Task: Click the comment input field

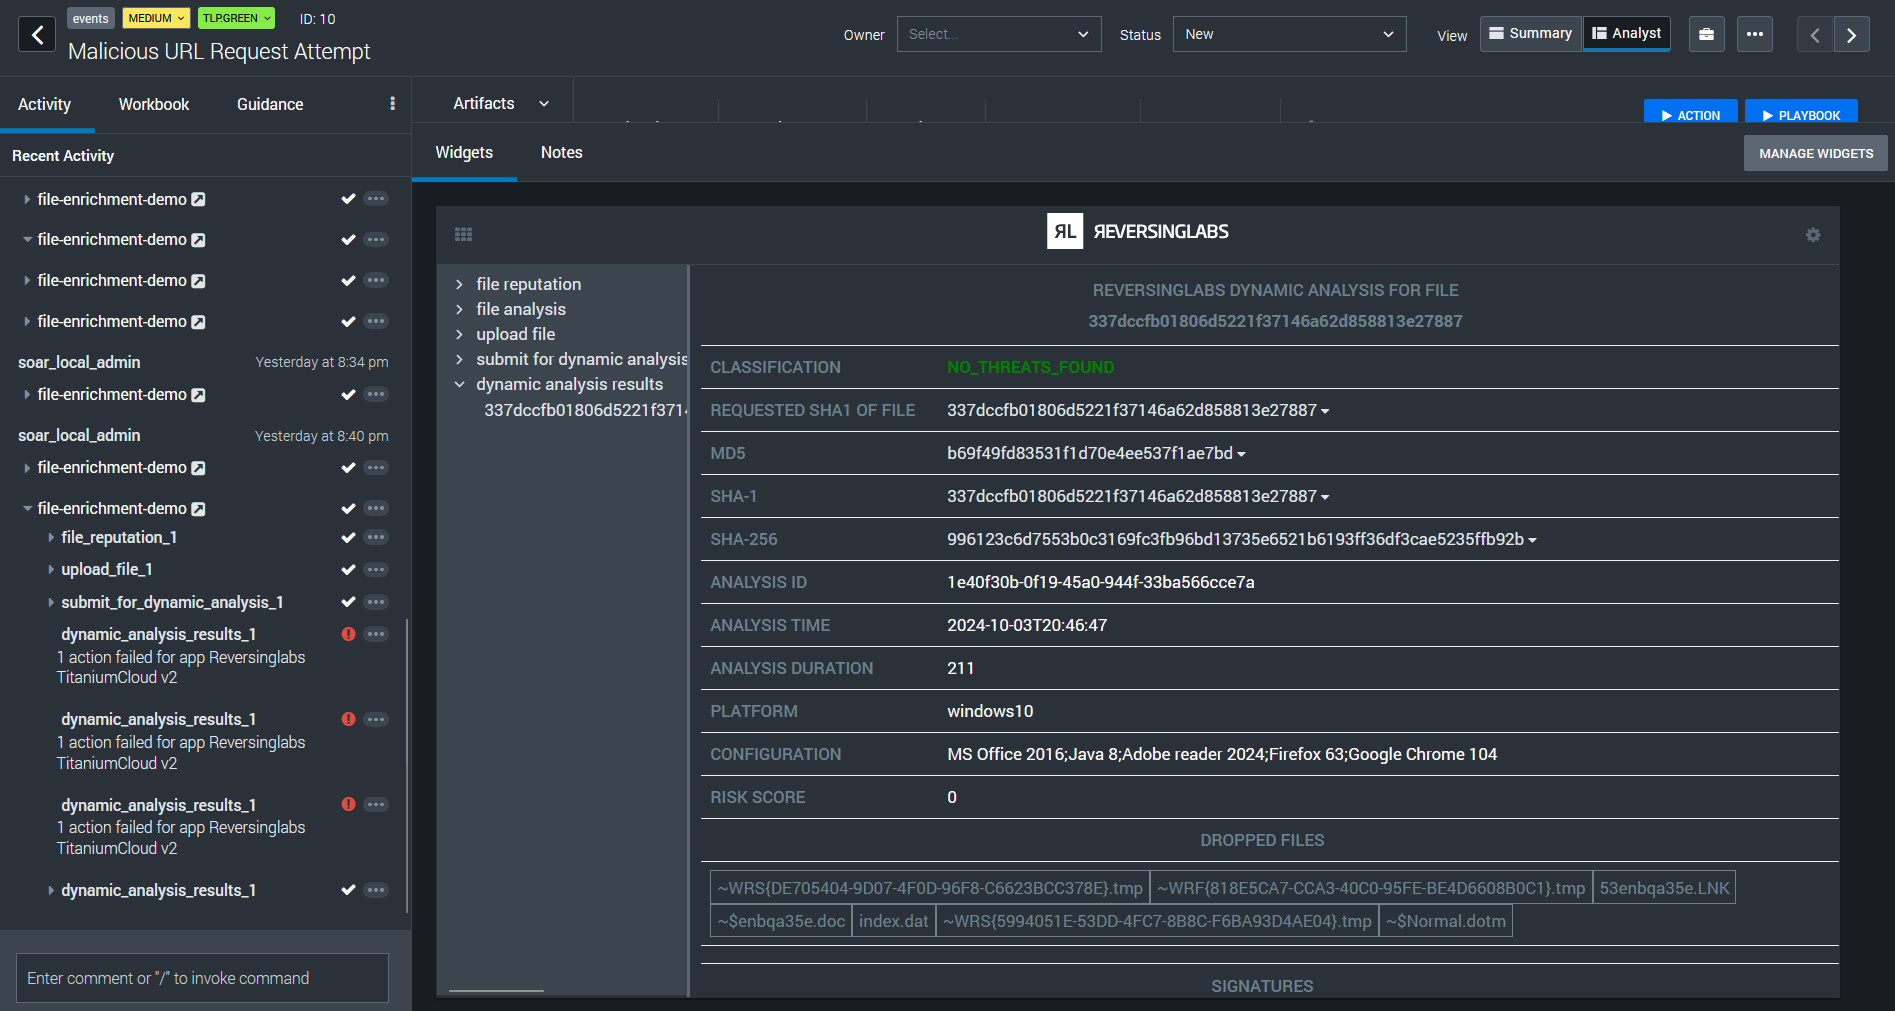Action: tap(202, 978)
